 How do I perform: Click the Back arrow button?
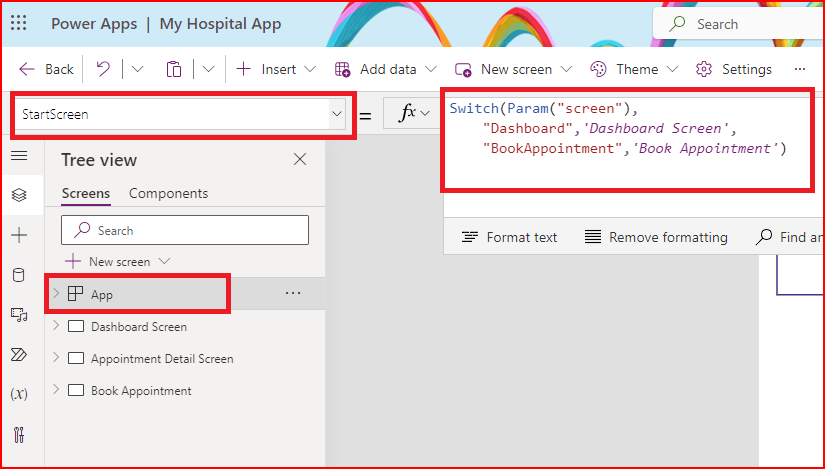[x=46, y=69]
